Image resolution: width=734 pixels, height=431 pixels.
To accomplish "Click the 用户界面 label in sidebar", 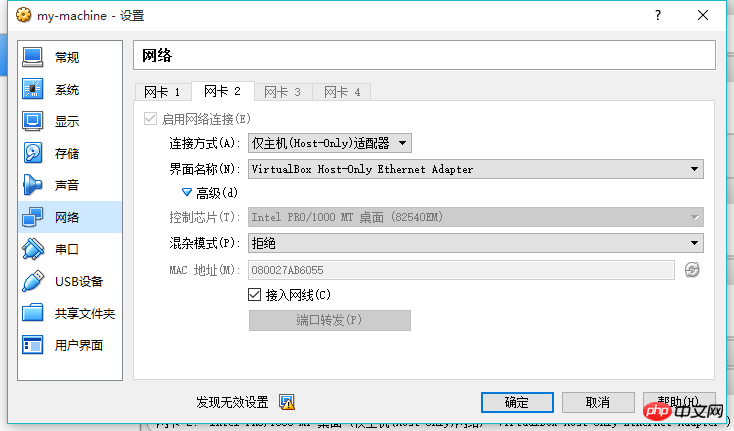I will [79, 345].
